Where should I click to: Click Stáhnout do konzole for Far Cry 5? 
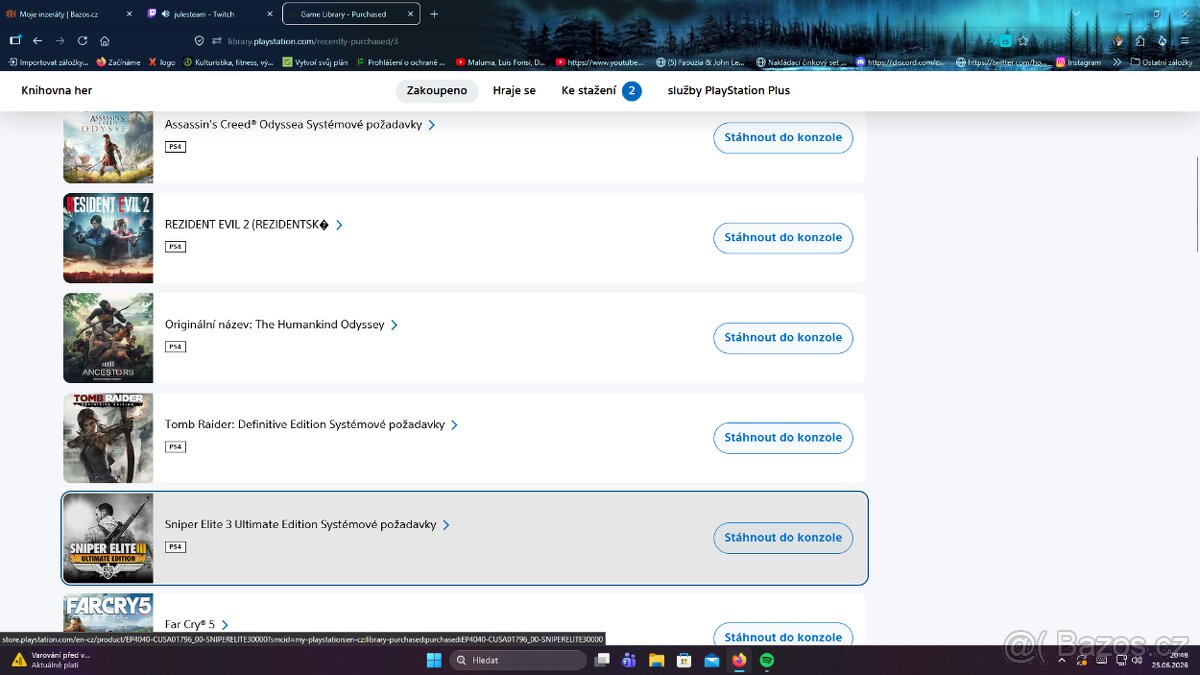tap(783, 636)
